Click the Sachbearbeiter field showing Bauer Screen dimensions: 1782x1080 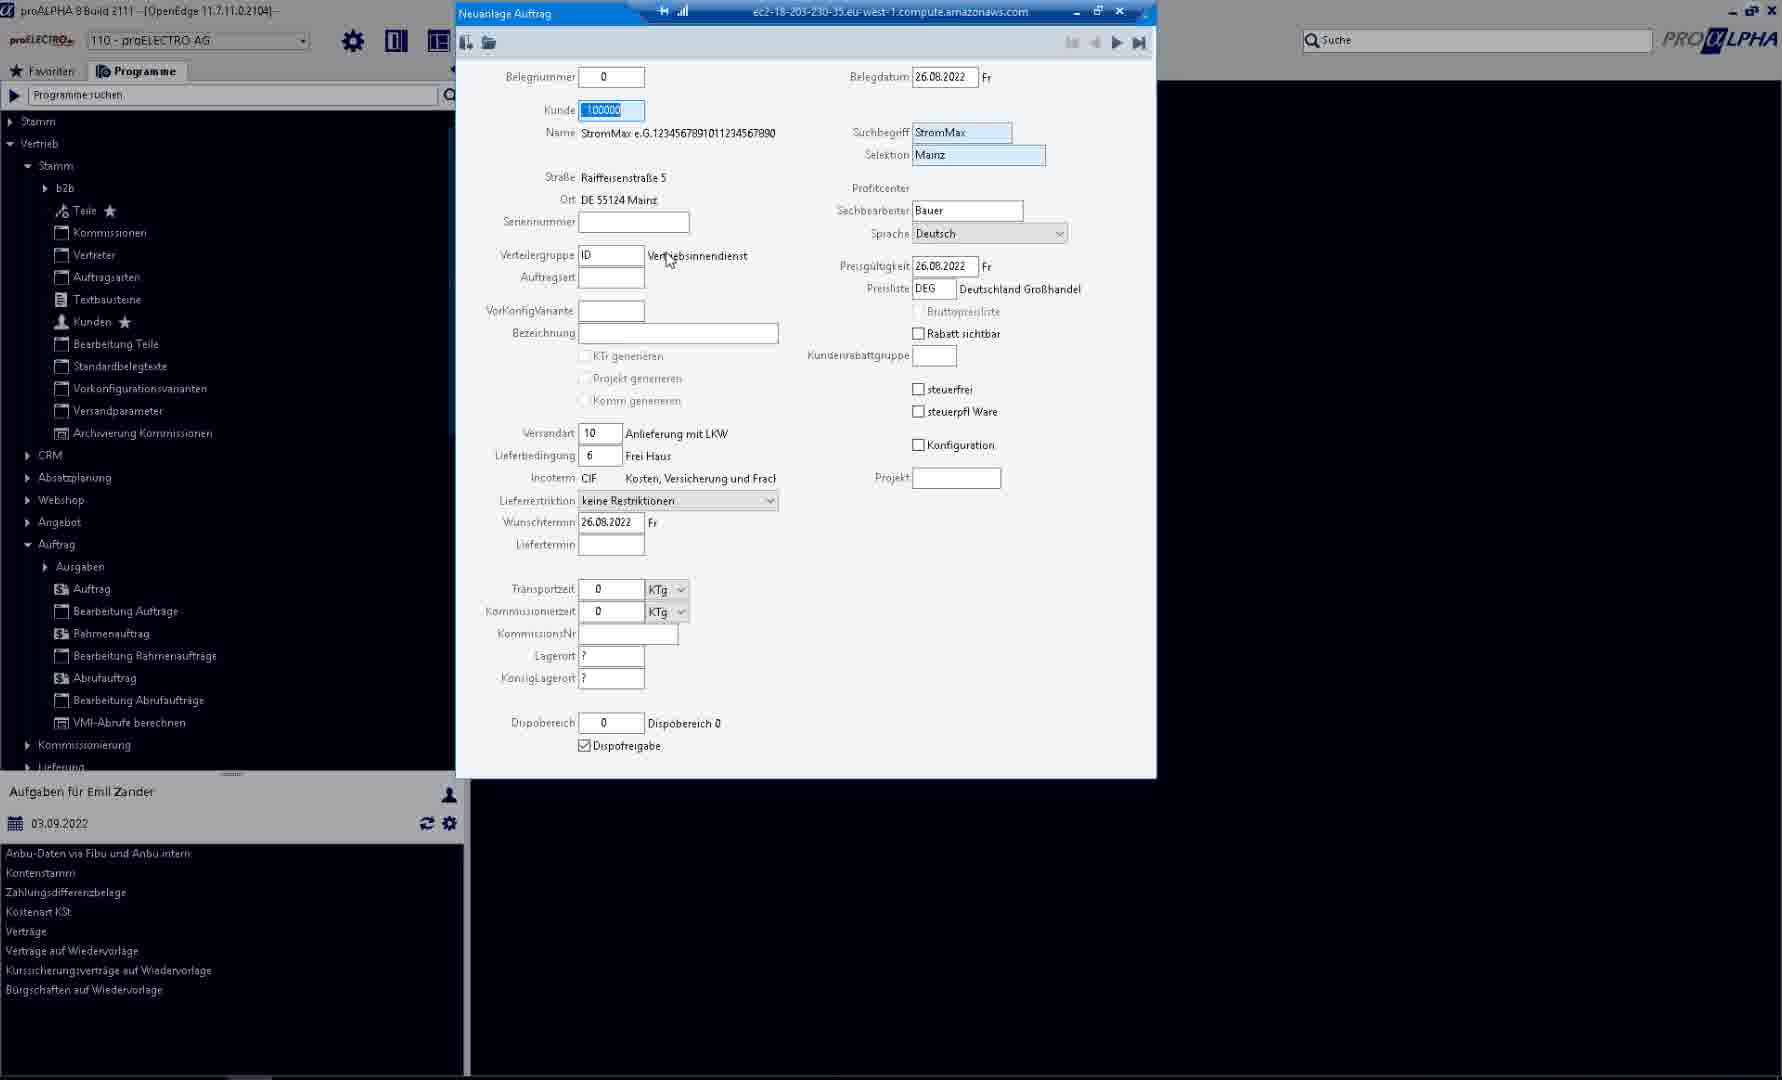(x=967, y=211)
